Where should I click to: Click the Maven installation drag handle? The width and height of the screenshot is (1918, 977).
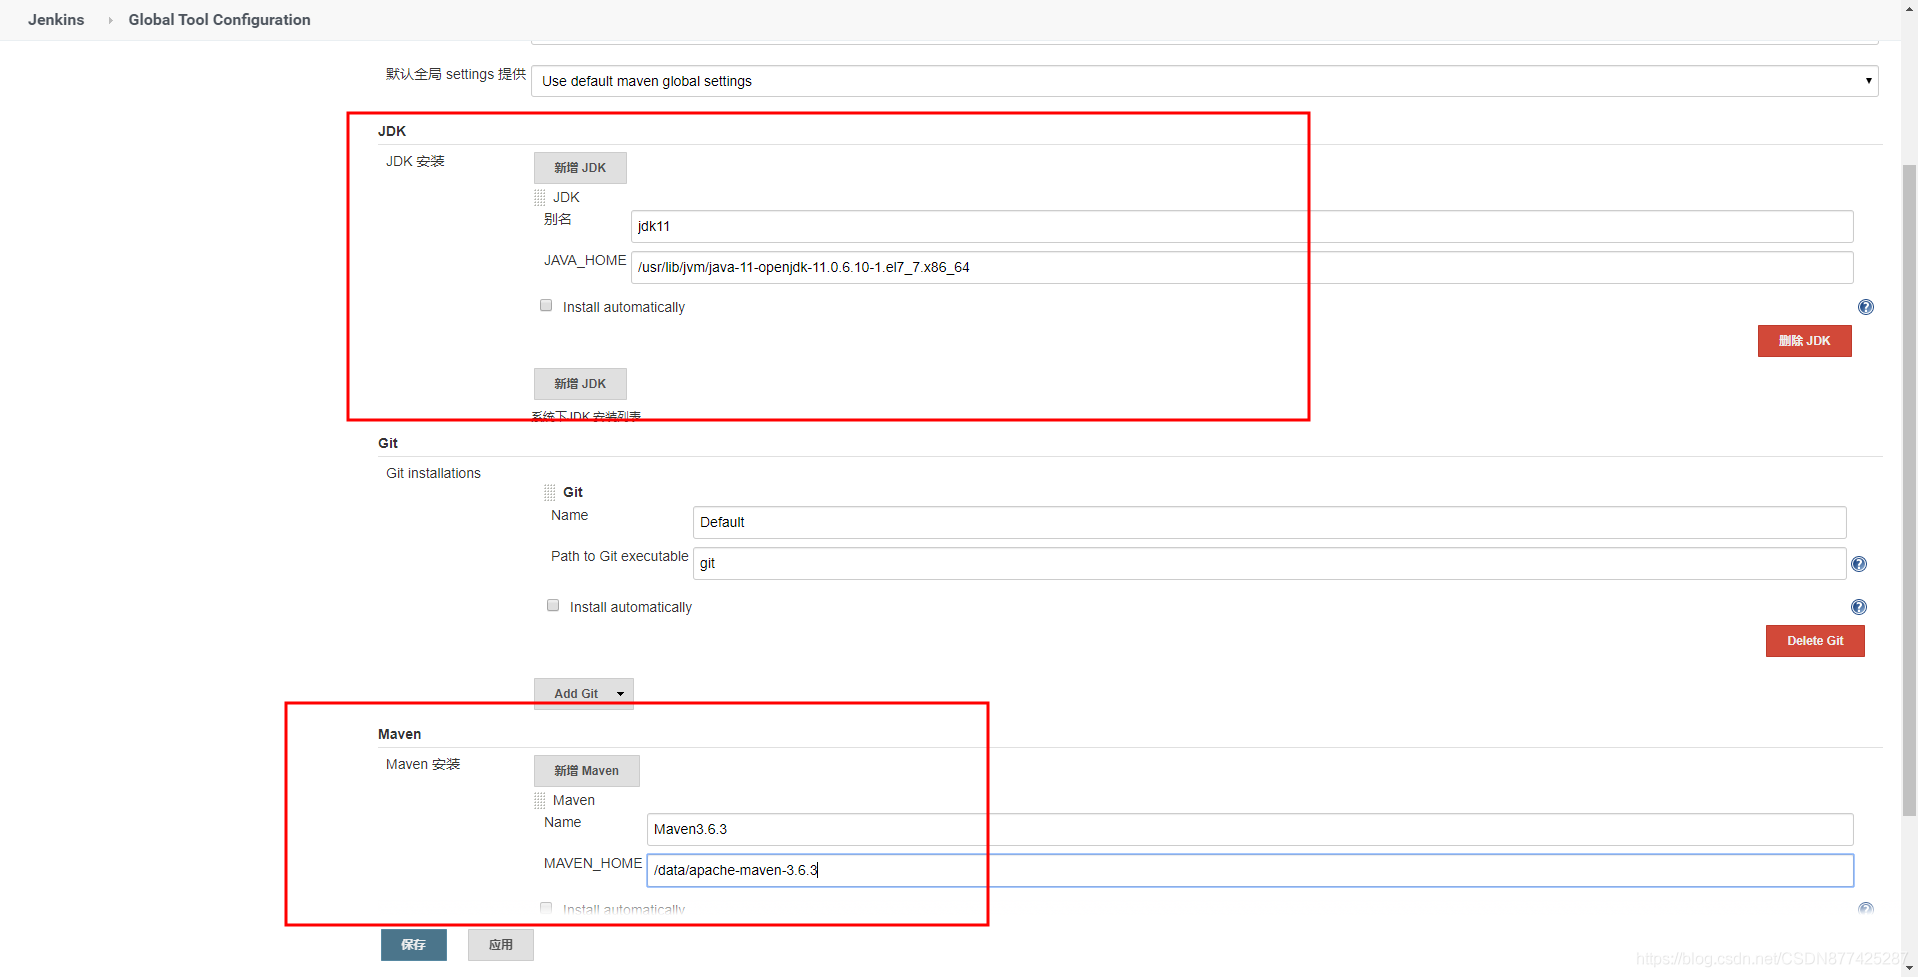pyautogui.click(x=540, y=801)
